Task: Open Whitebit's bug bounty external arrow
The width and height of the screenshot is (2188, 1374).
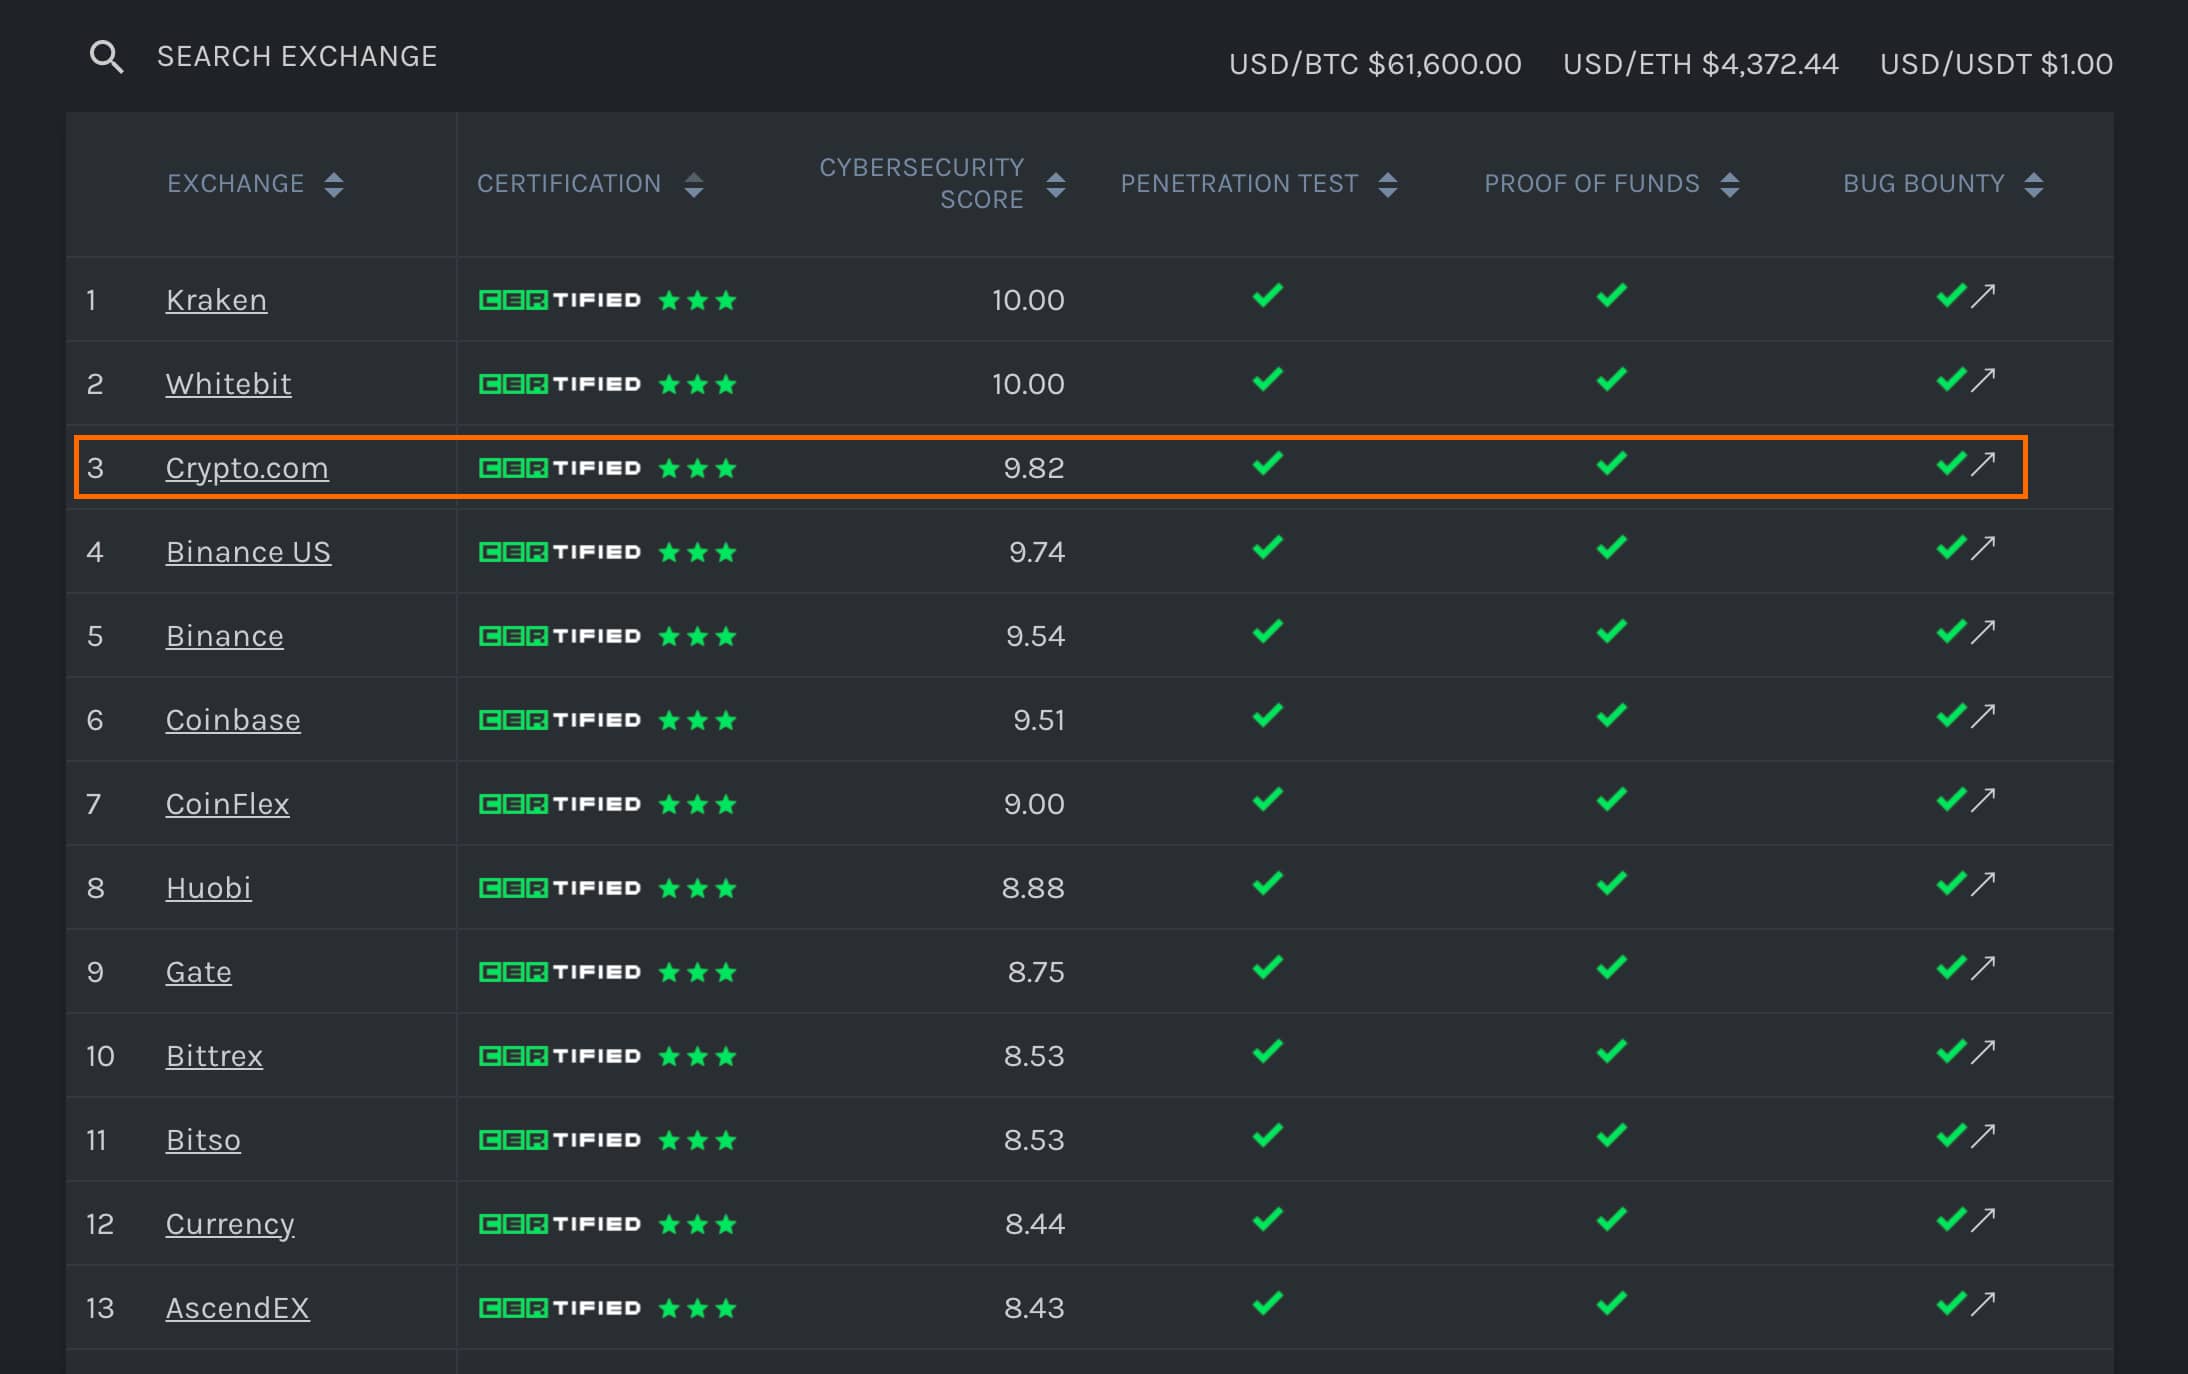Action: click(x=1983, y=380)
